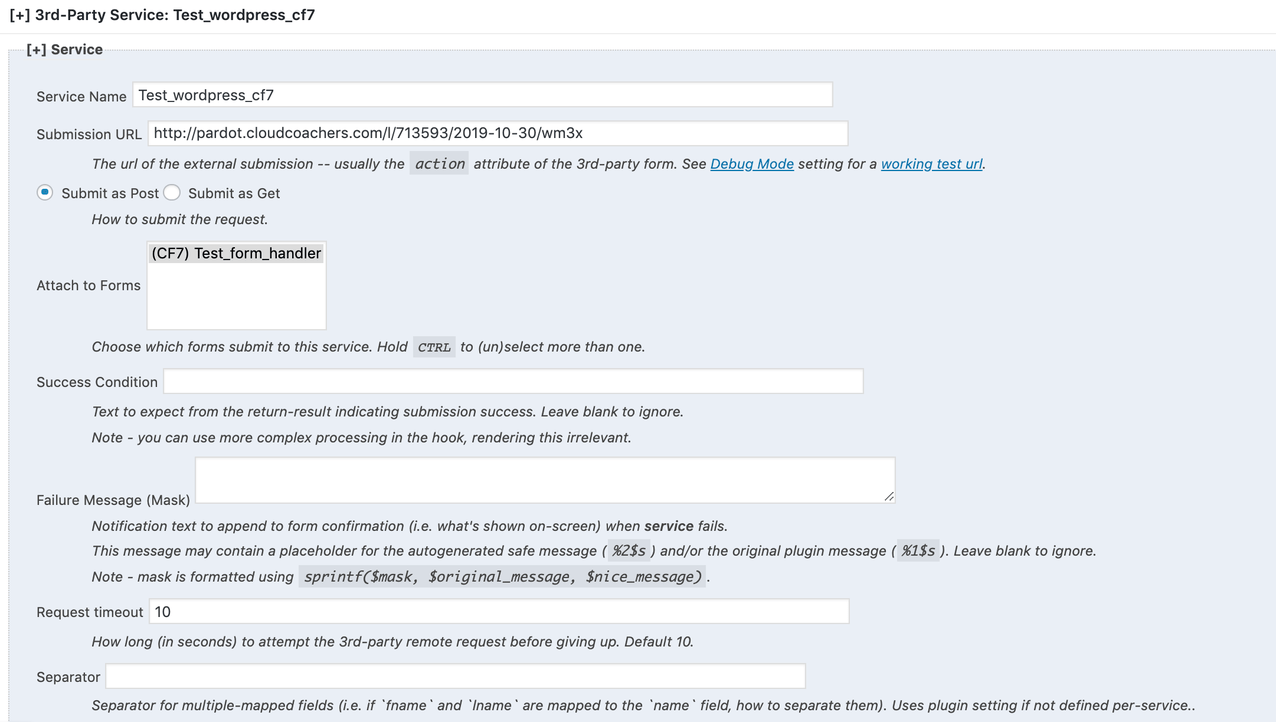
Task: Click the Request timeout label
Action: click(90, 612)
